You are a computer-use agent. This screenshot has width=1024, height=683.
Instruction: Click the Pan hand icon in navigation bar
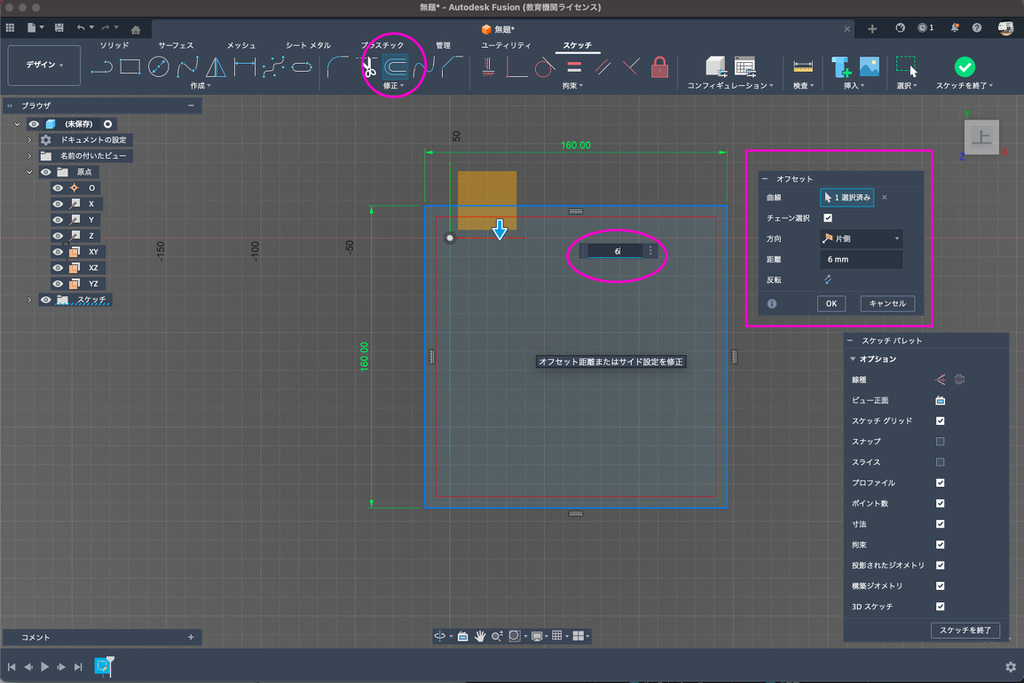(x=480, y=635)
